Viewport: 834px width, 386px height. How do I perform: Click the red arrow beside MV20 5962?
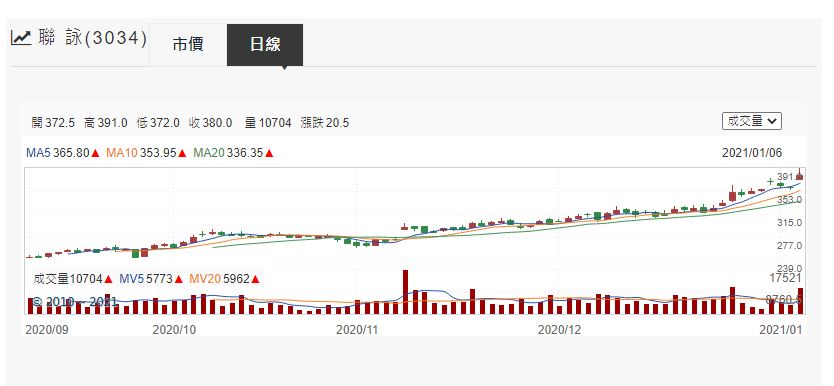tap(255, 279)
